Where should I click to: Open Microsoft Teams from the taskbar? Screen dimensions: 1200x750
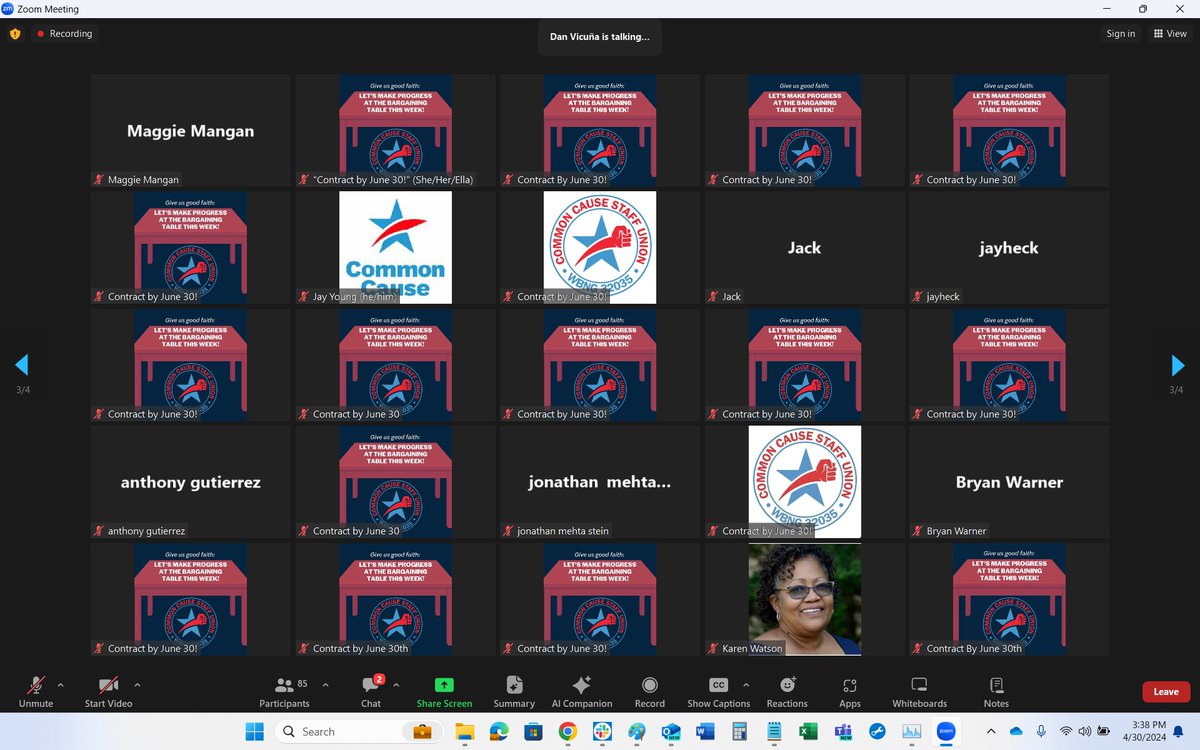842,731
